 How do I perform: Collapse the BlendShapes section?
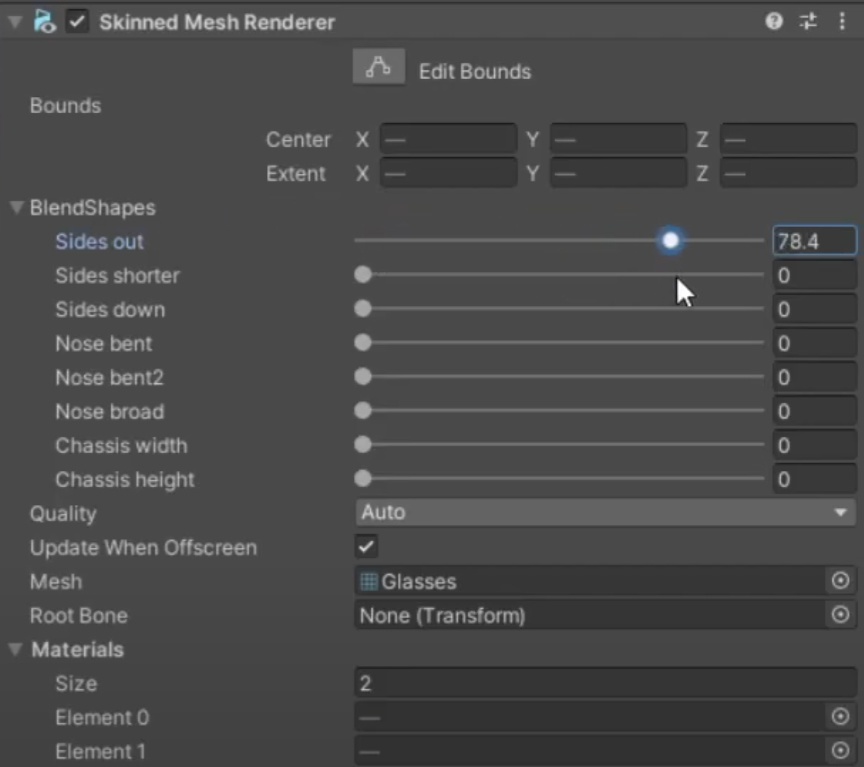[x=16, y=208]
